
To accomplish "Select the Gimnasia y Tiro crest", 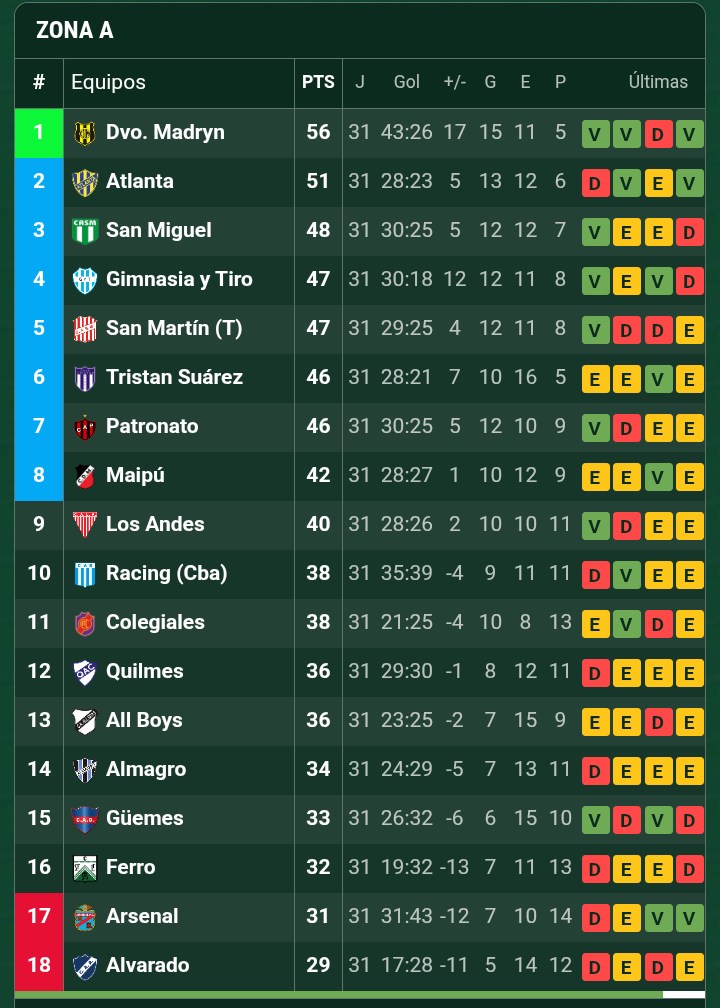I will [85, 280].
